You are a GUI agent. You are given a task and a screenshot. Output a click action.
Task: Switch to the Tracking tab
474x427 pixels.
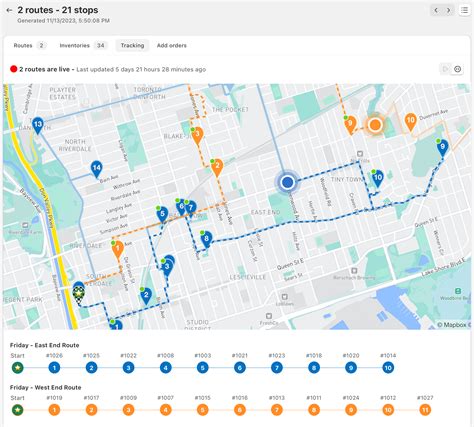coord(132,45)
